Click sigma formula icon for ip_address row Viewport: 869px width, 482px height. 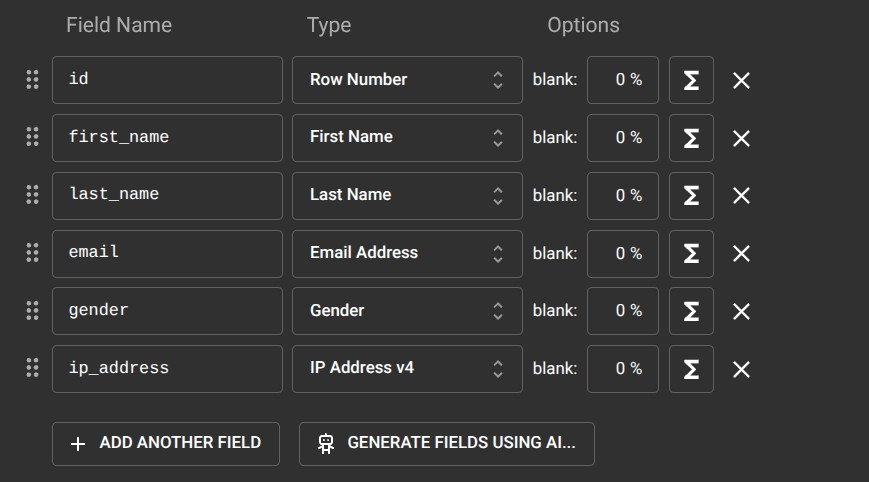click(x=691, y=369)
